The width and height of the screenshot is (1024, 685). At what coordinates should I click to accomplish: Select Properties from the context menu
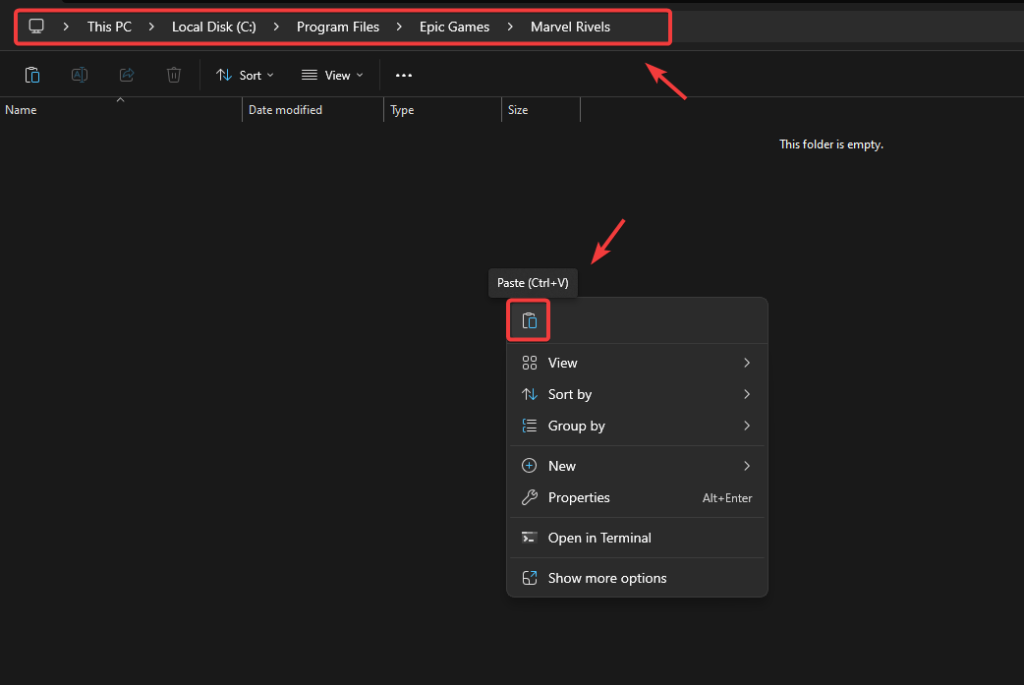coord(579,498)
